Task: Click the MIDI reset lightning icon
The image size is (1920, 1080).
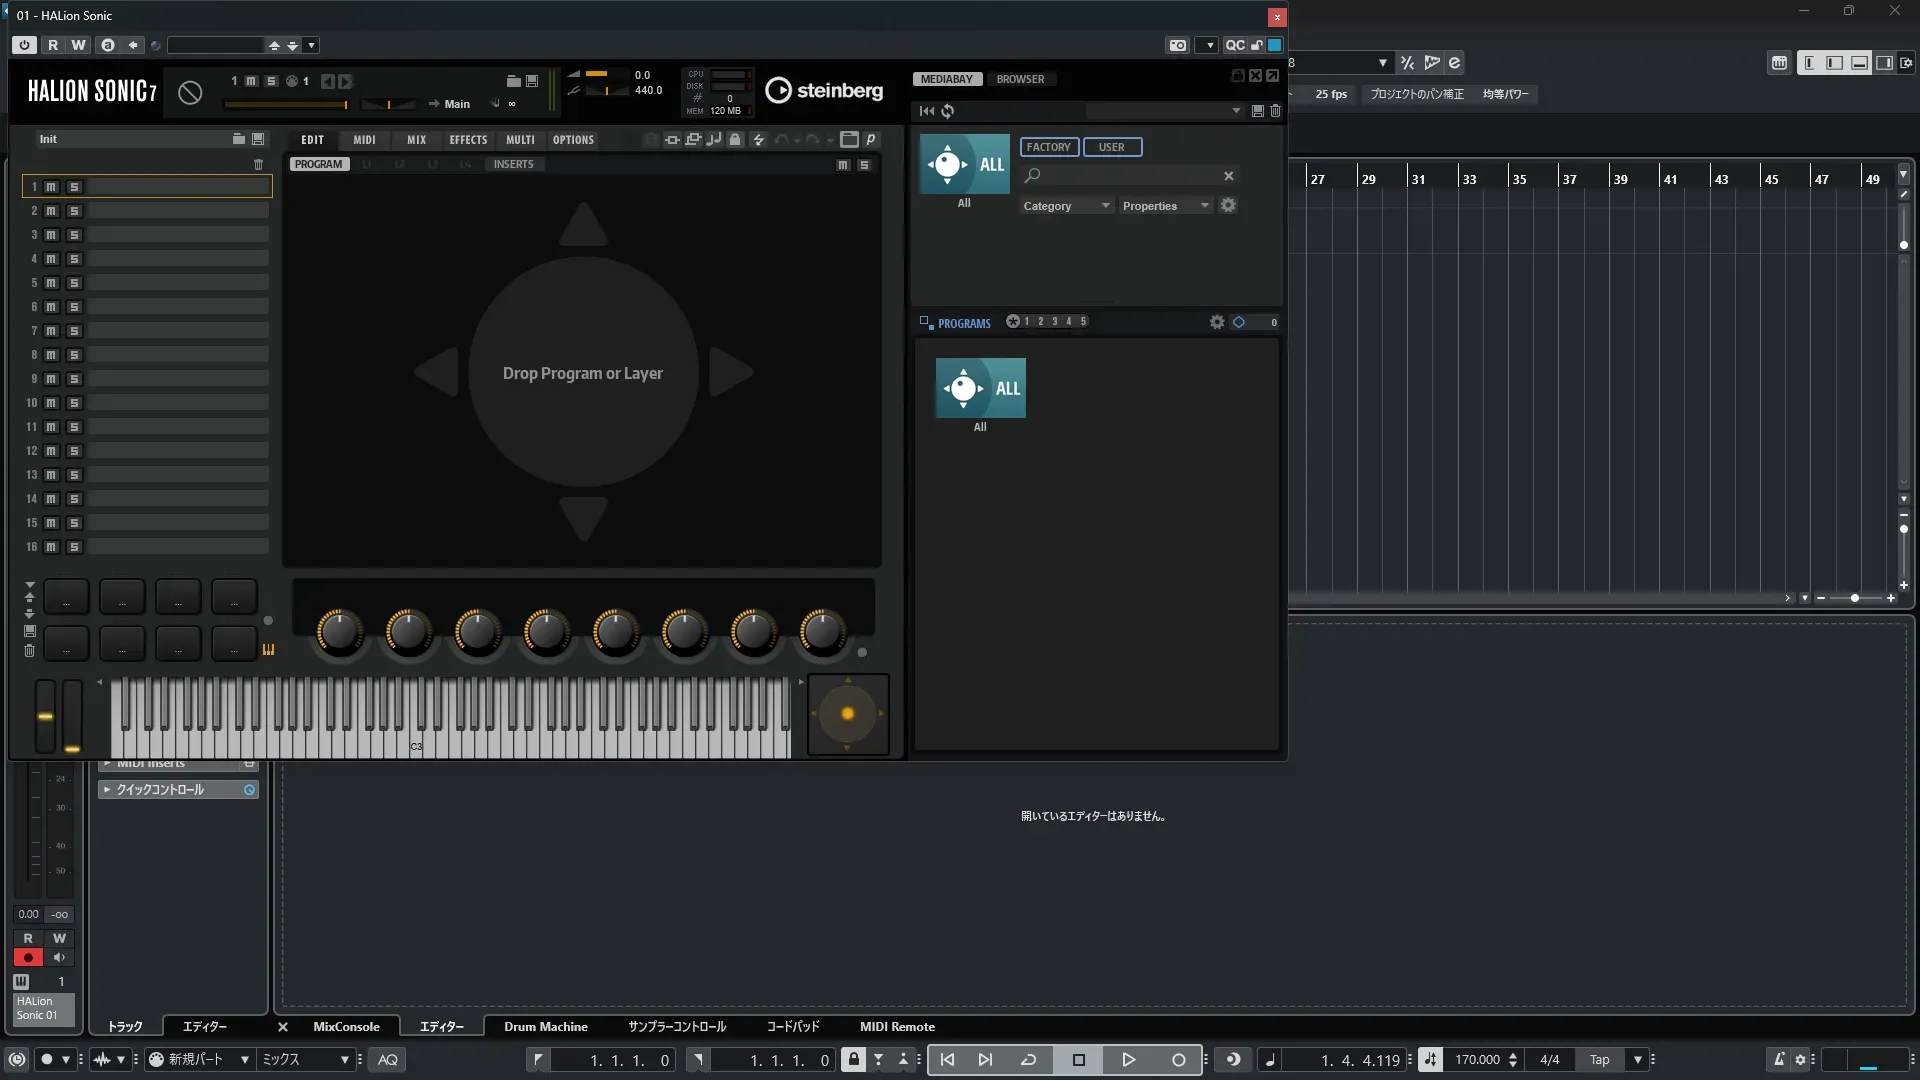Action: (759, 140)
